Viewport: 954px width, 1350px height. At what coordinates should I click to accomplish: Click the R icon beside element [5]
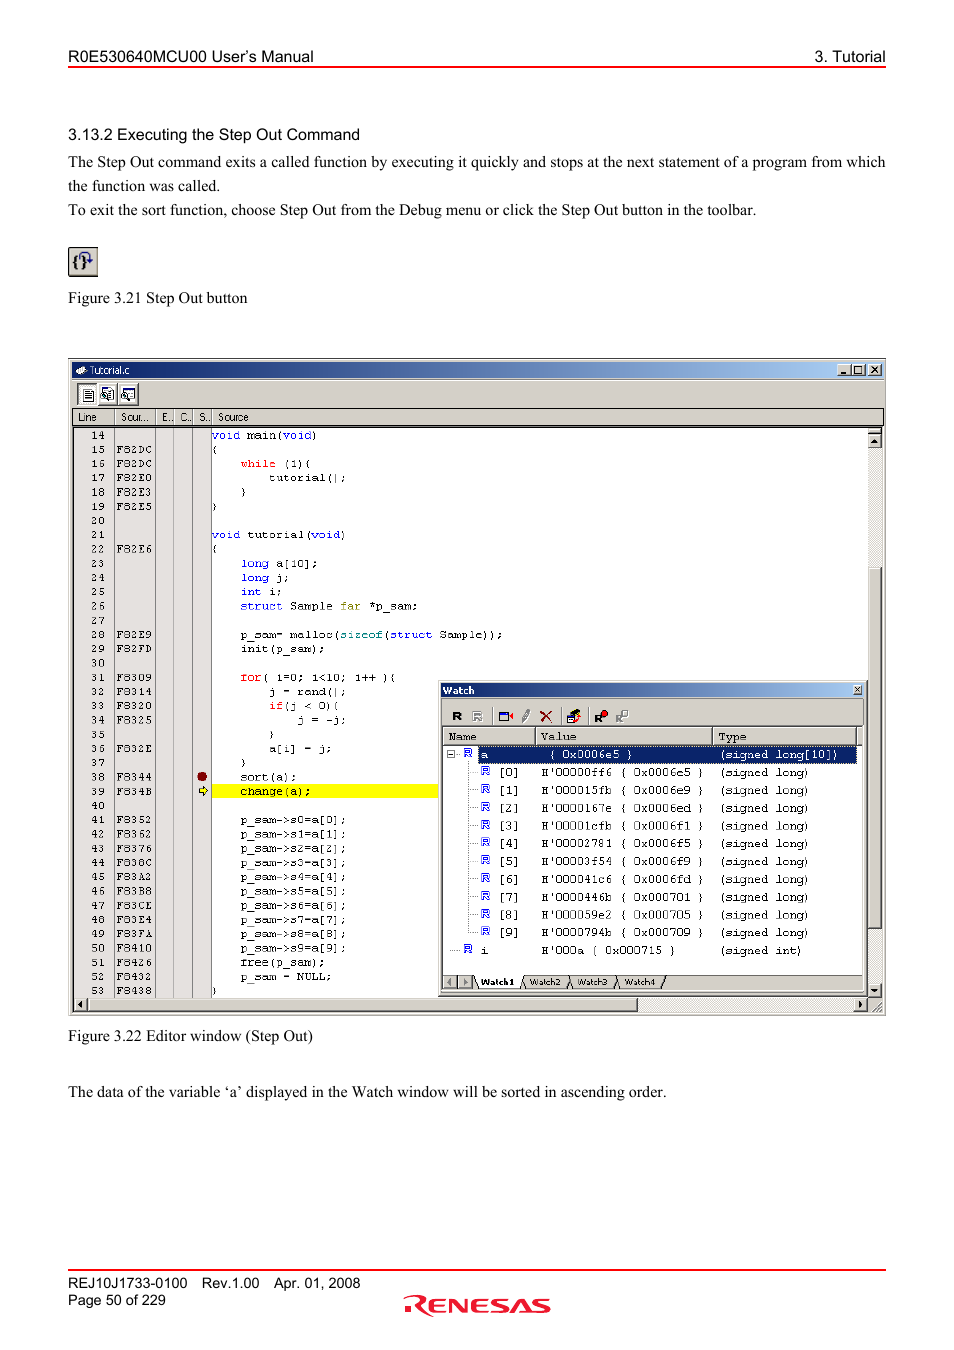click(x=486, y=860)
